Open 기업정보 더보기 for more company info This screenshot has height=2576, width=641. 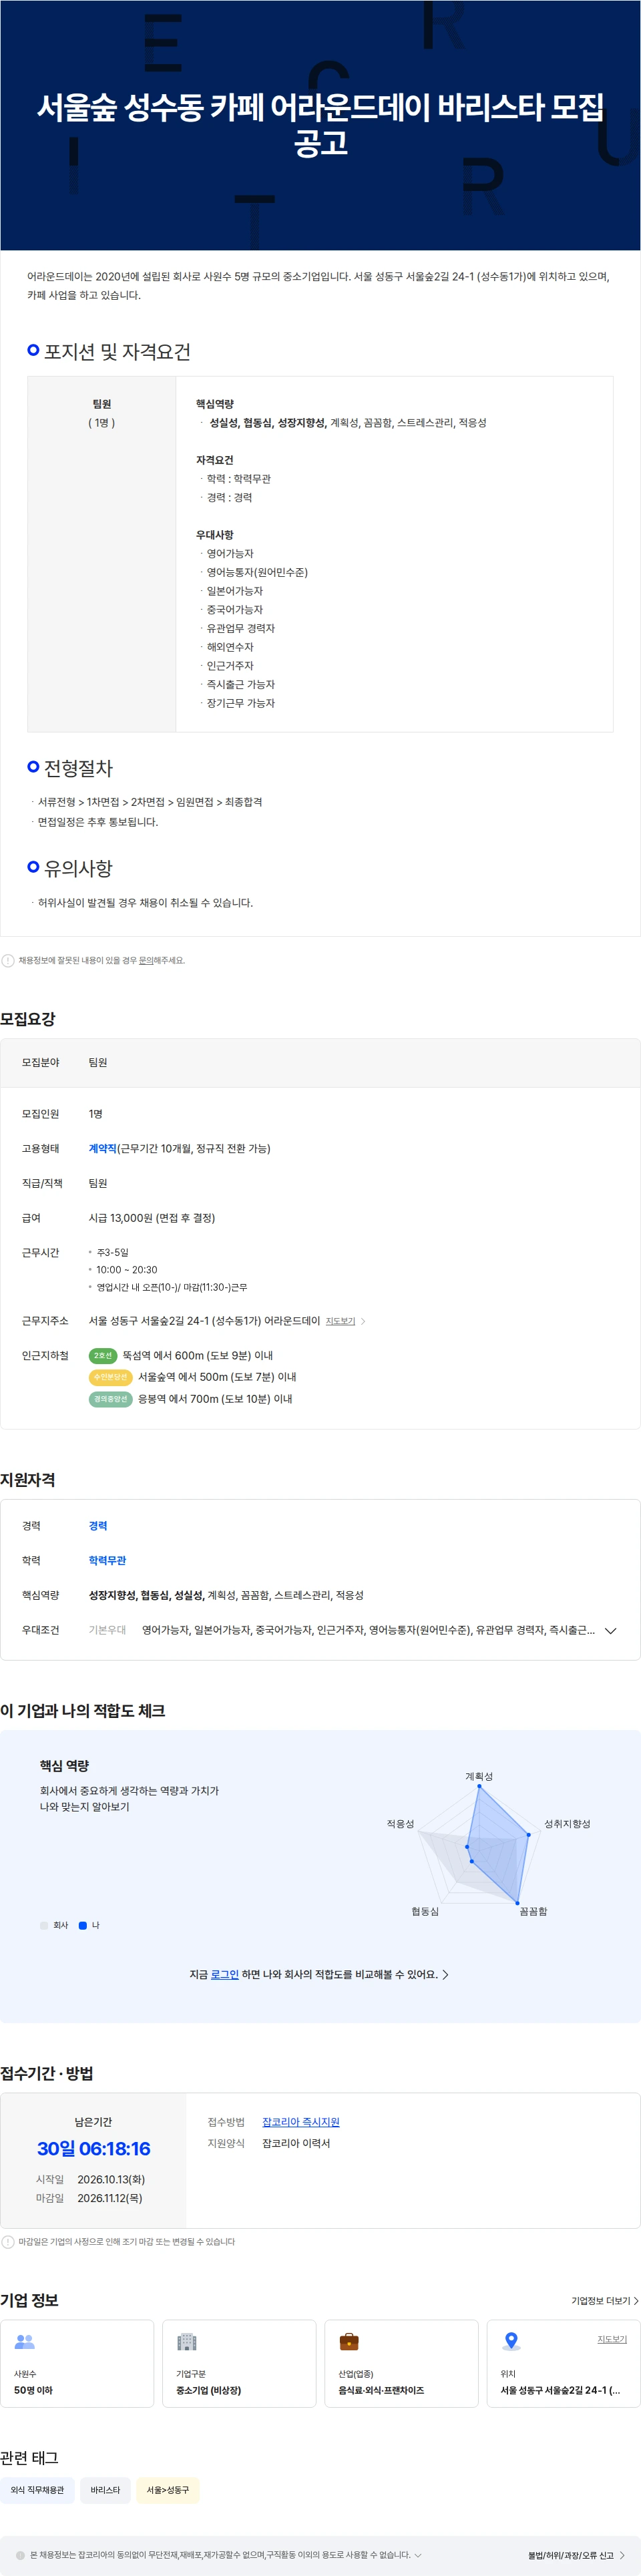[x=604, y=2300]
